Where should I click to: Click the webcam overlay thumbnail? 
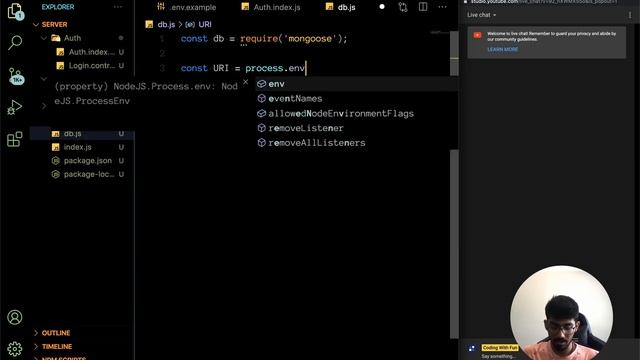pyautogui.click(x=561, y=313)
